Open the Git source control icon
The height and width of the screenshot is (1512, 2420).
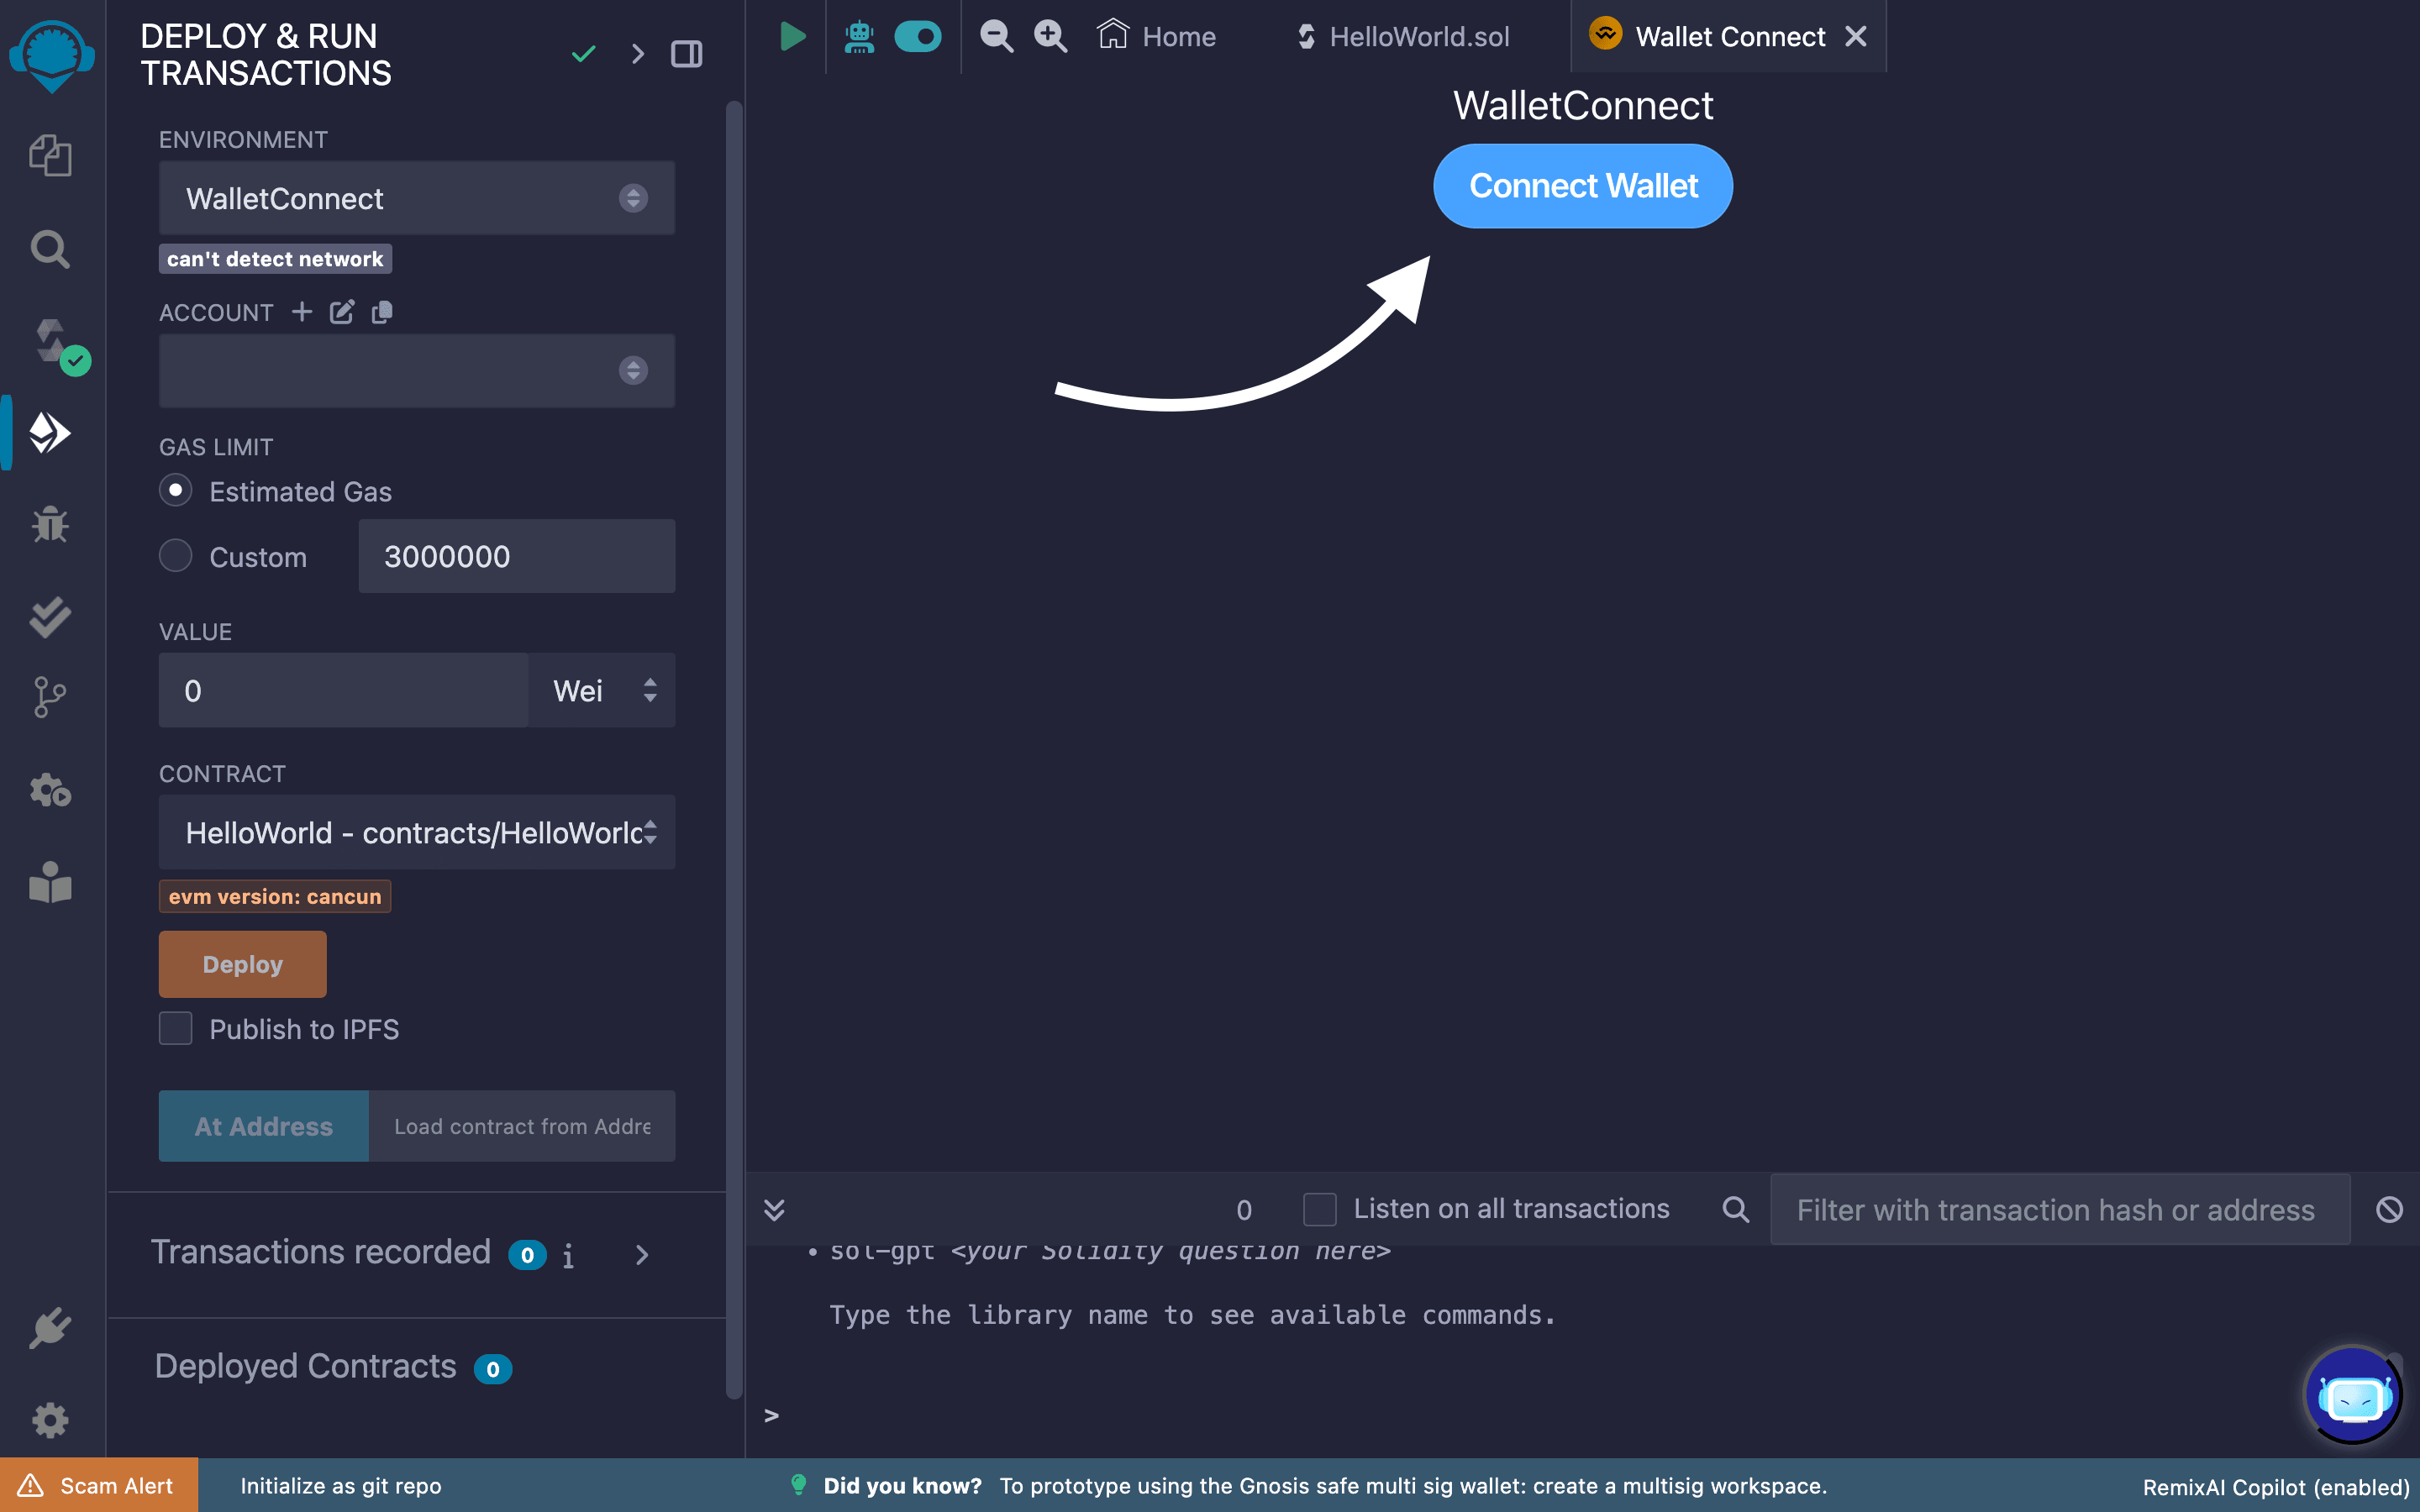[x=50, y=697]
